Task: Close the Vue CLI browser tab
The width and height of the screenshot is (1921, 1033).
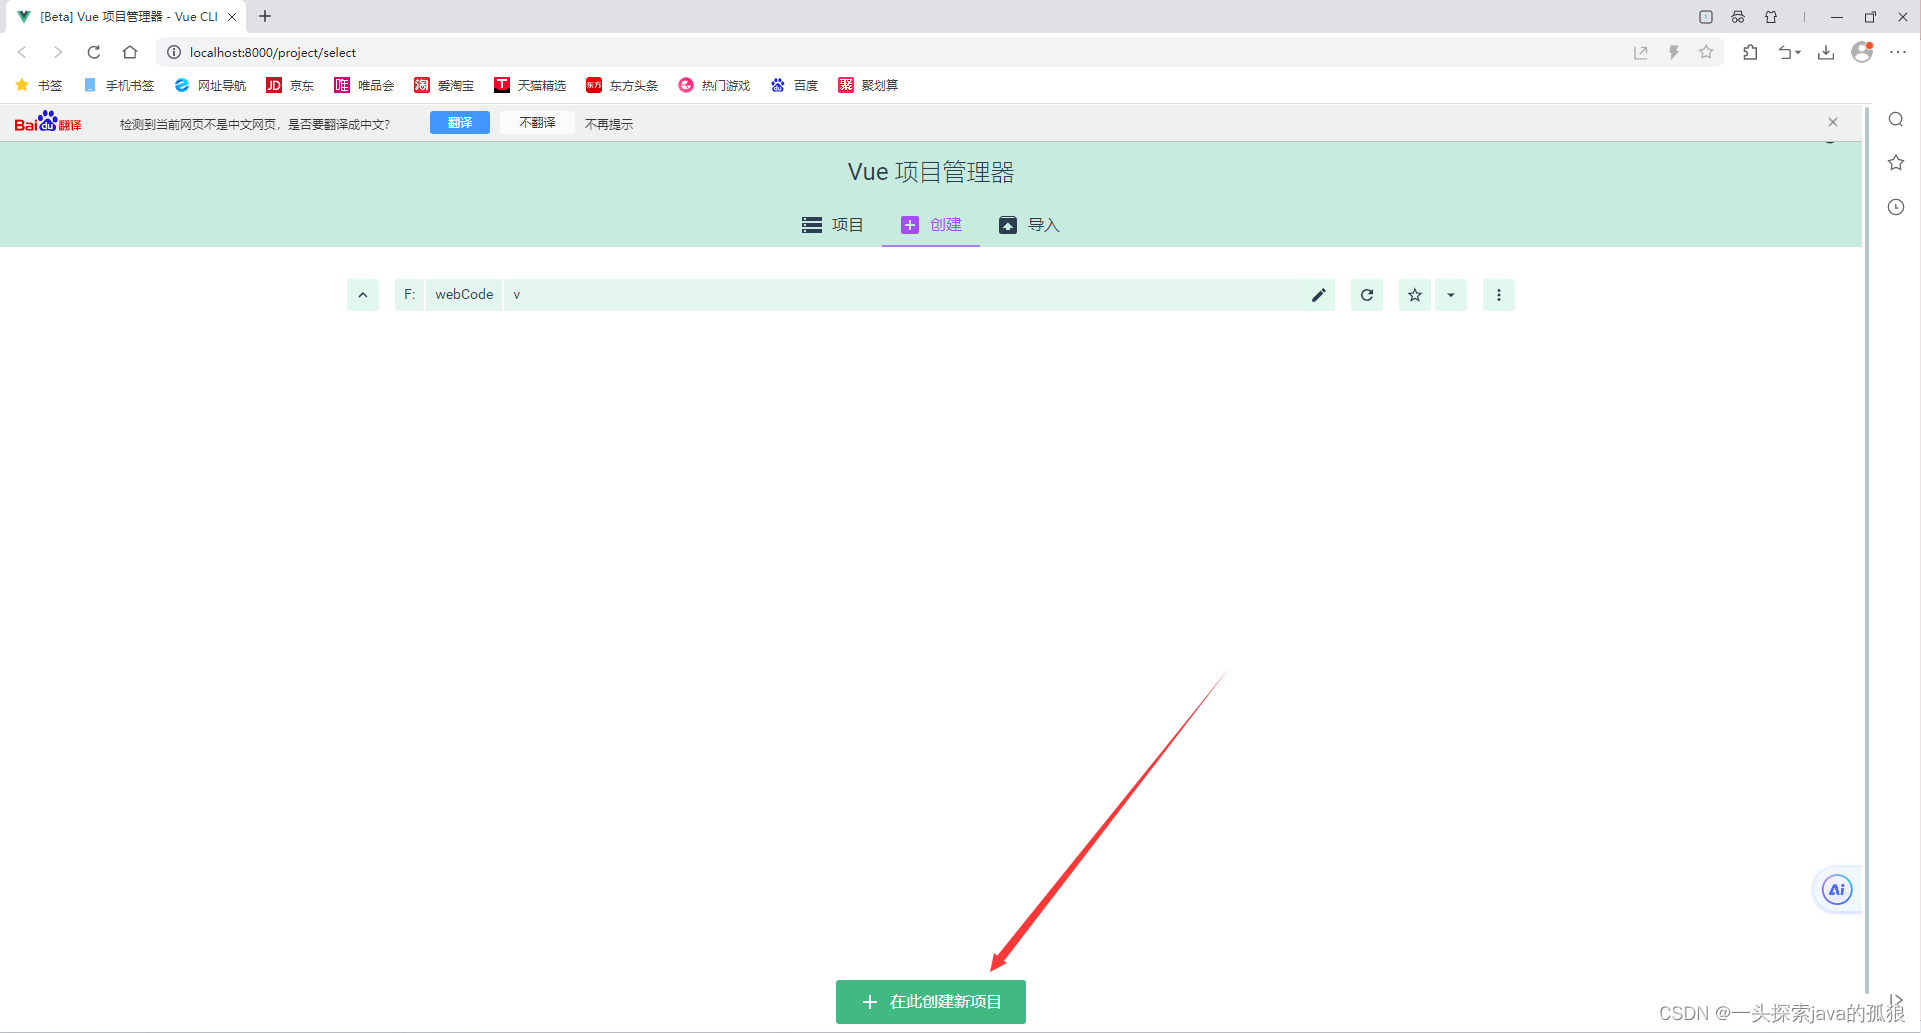Action: pyautogui.click(x=232, y=17)
